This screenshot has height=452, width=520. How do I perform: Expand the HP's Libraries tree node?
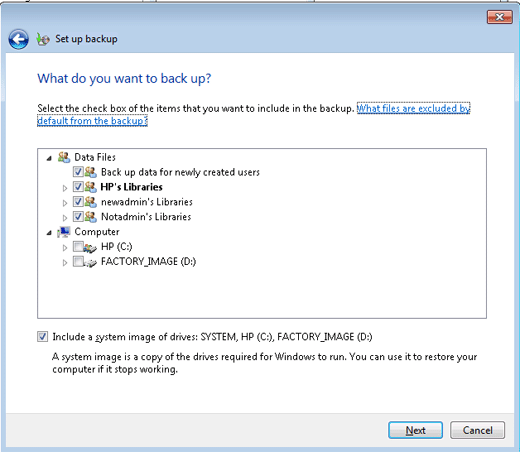65,188
